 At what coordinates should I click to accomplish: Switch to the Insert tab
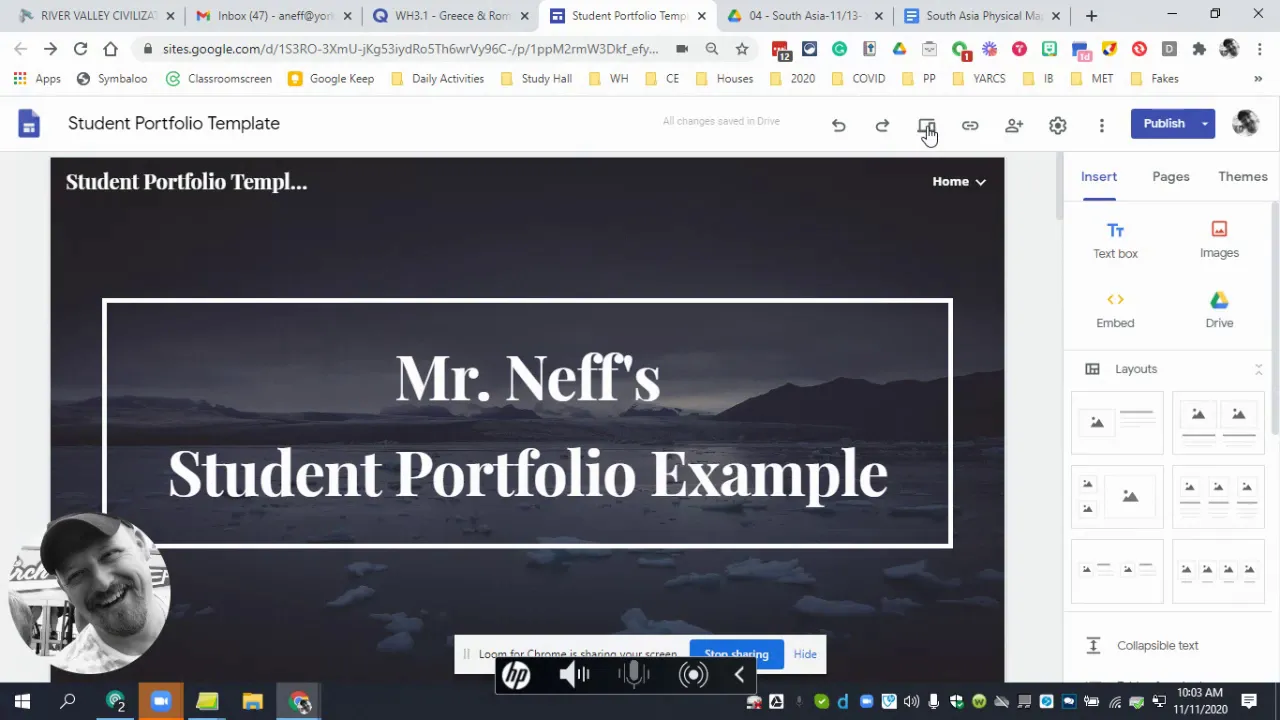click(x=1098, y=176)
